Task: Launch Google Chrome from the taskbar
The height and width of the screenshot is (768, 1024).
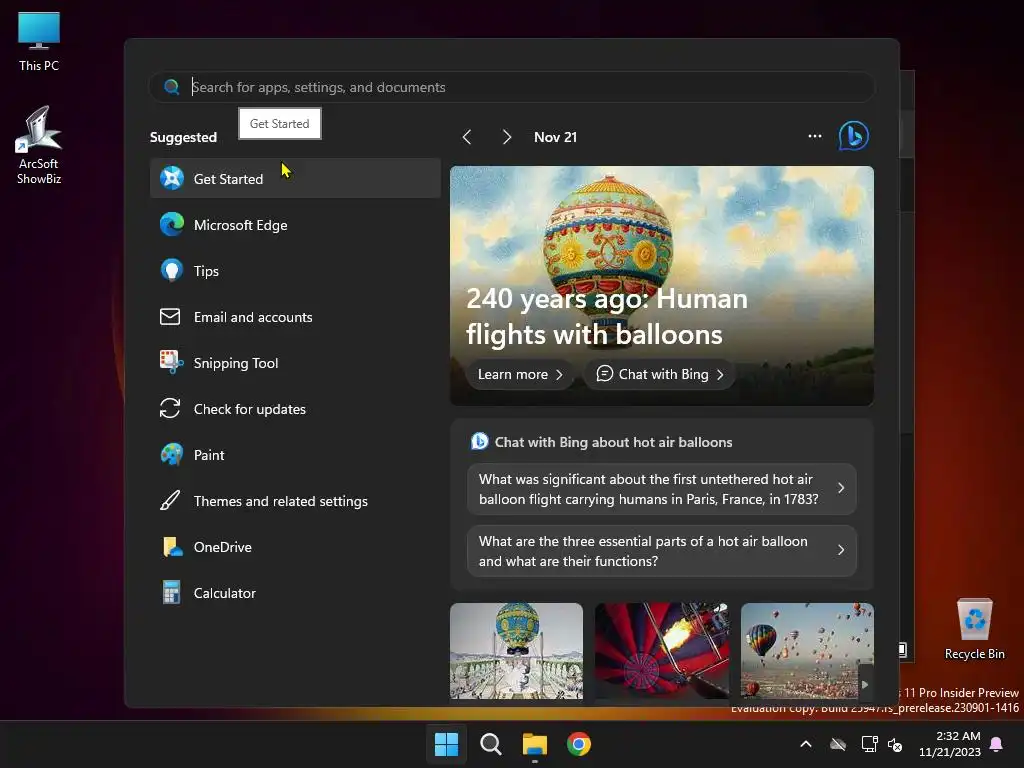Action: pos(579,744)
